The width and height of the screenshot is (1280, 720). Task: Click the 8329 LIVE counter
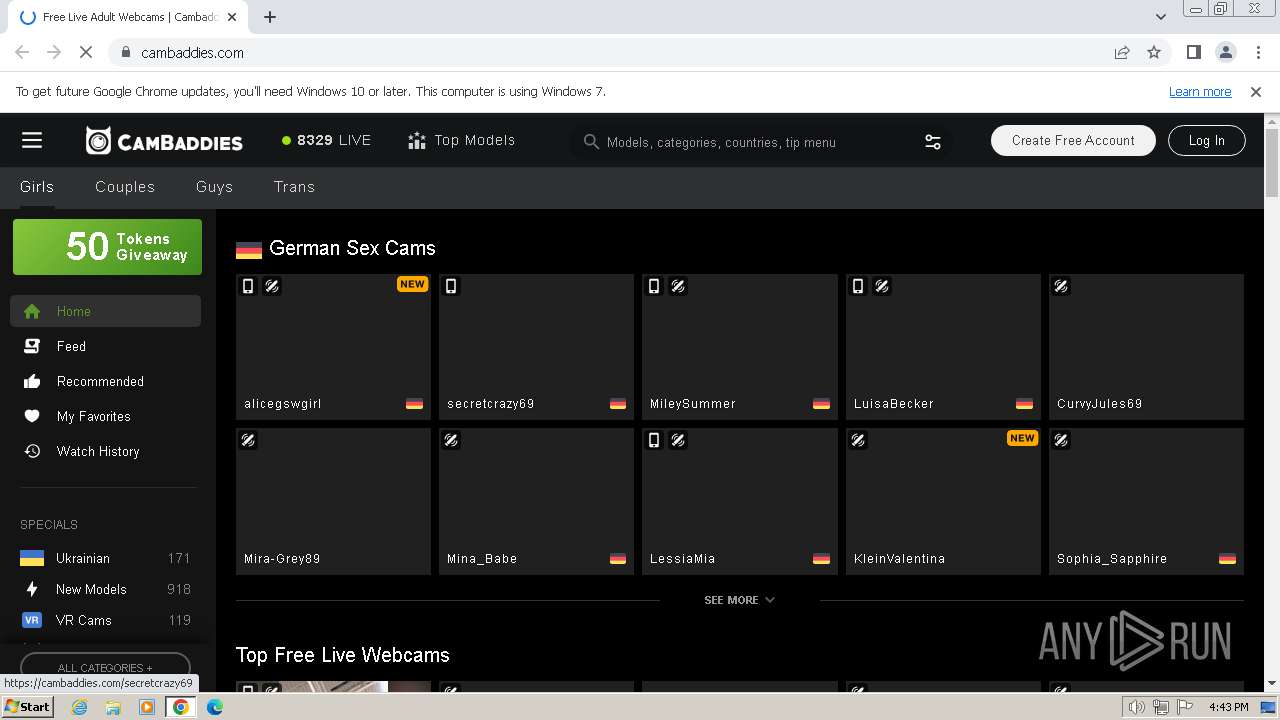326,141
